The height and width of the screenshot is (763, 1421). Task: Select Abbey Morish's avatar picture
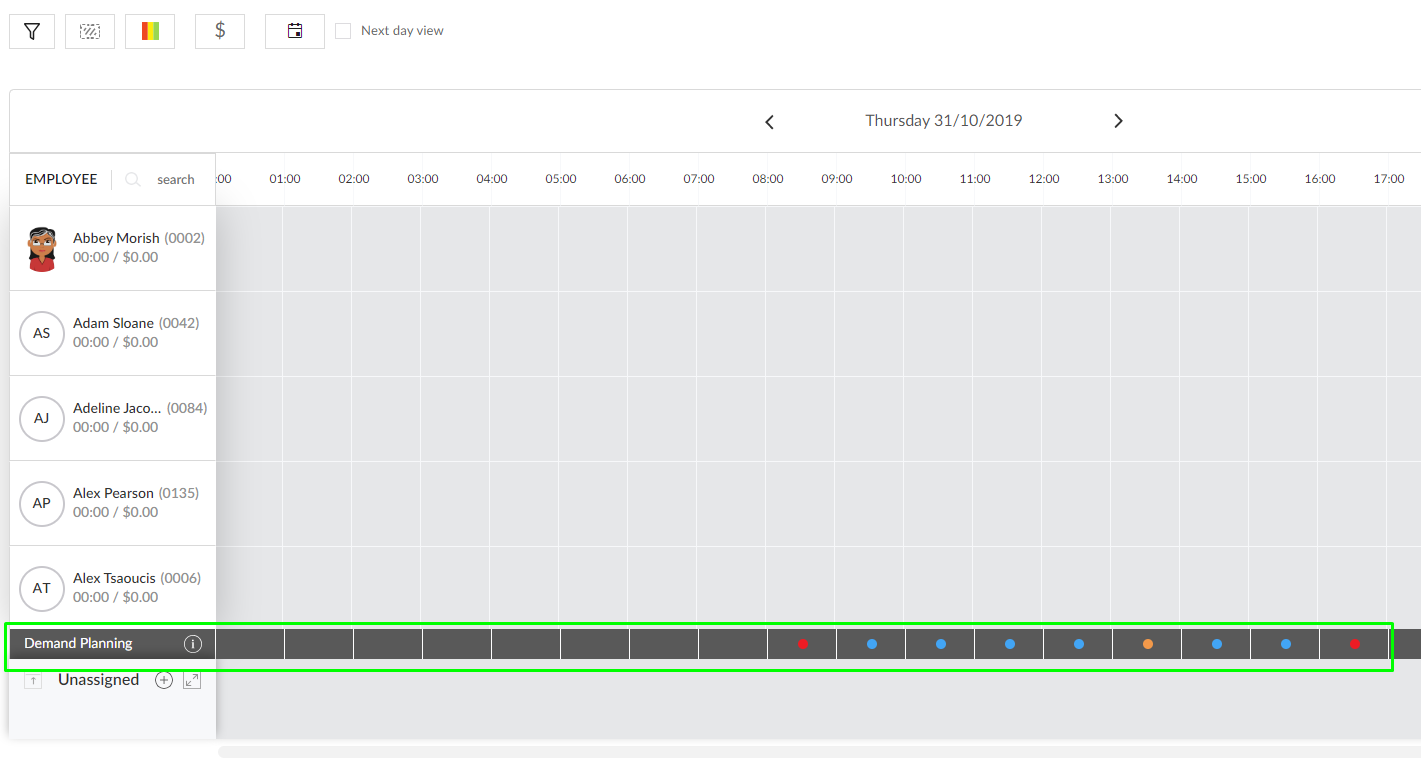pos(42,249)
